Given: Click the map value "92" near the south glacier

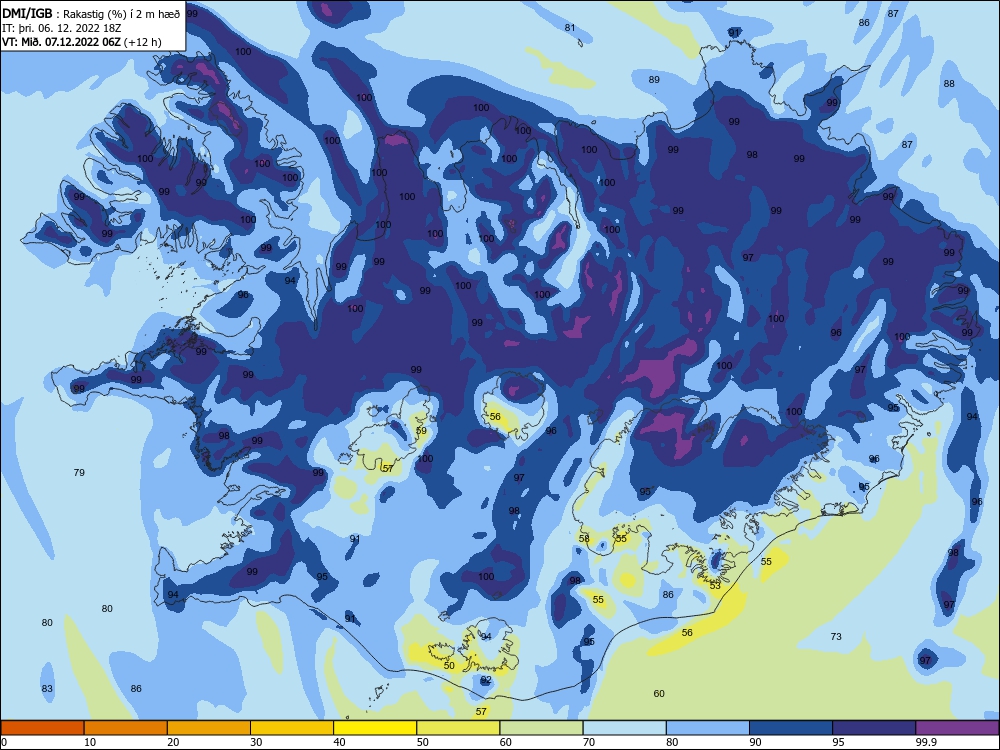Looking at the screenshot, I should (486, 680).
